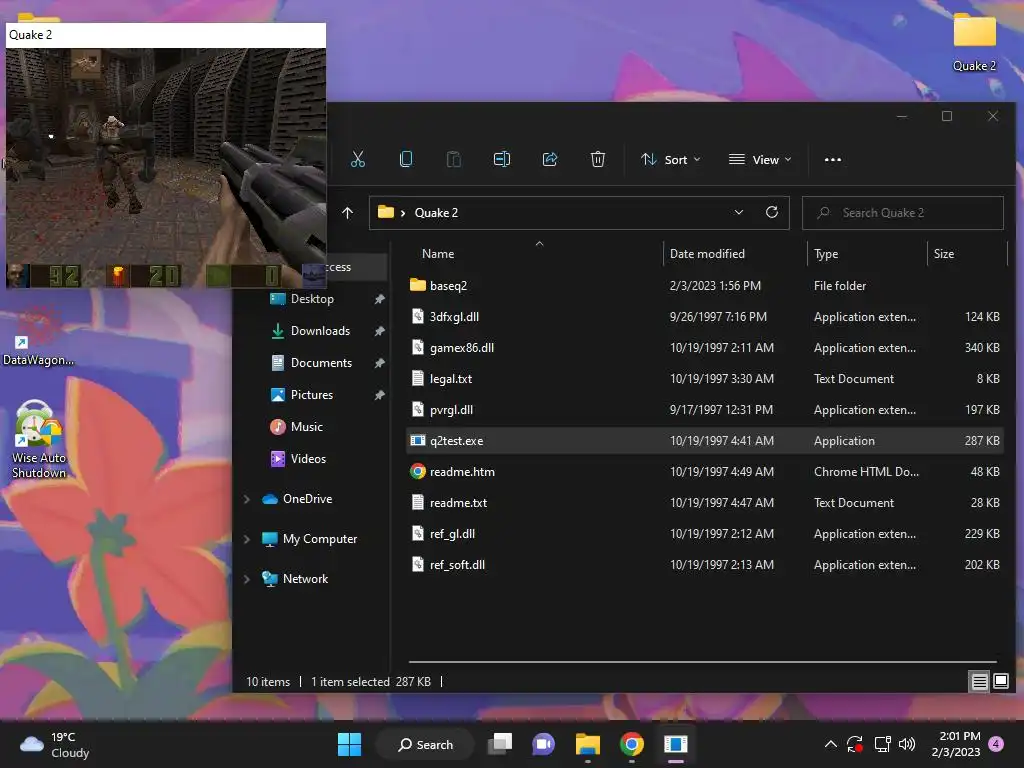The image size is (1024, 768).
Task: Switch to details view layout button
Action: pos(980,682)
